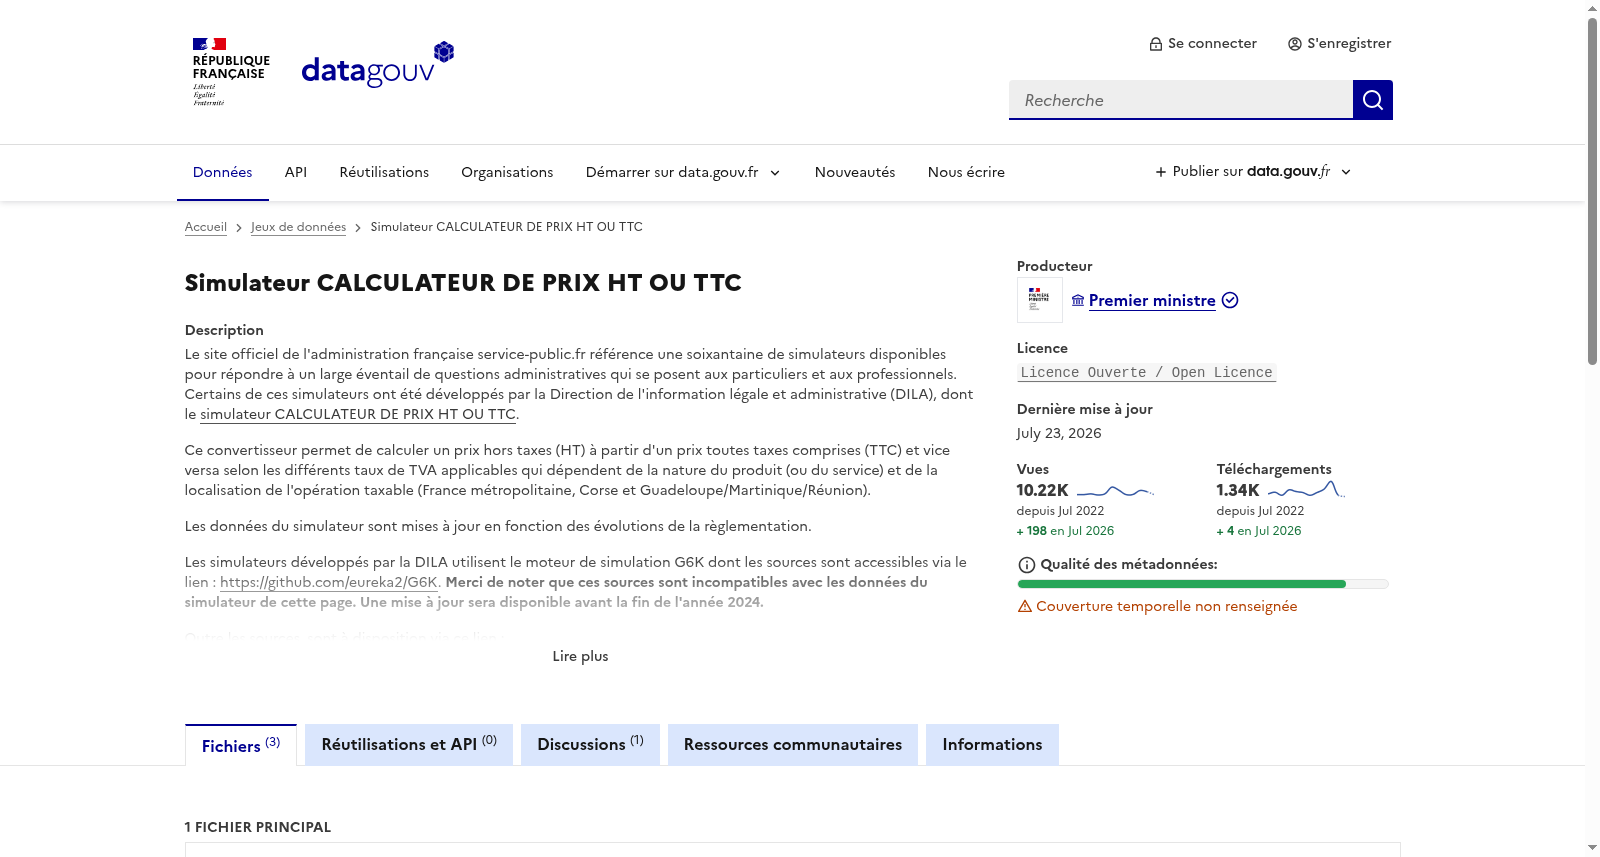Click the République Française logo
The image size is (1600, 857).
click(x=231, y=72)
